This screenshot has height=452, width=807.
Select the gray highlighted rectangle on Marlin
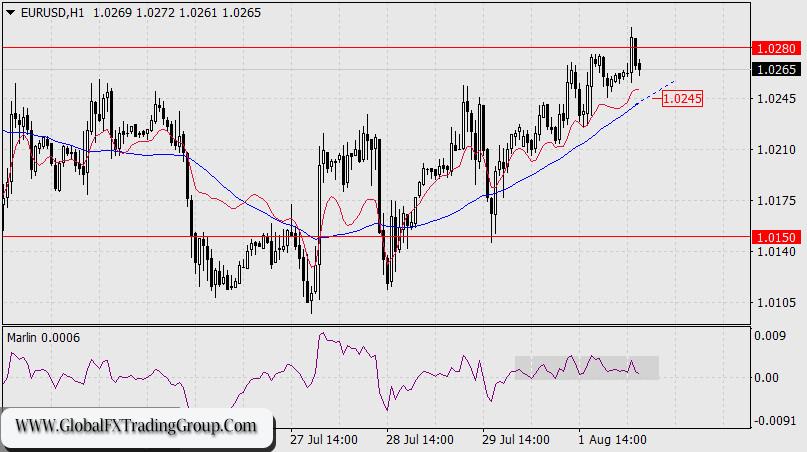(x=587, y=368)
